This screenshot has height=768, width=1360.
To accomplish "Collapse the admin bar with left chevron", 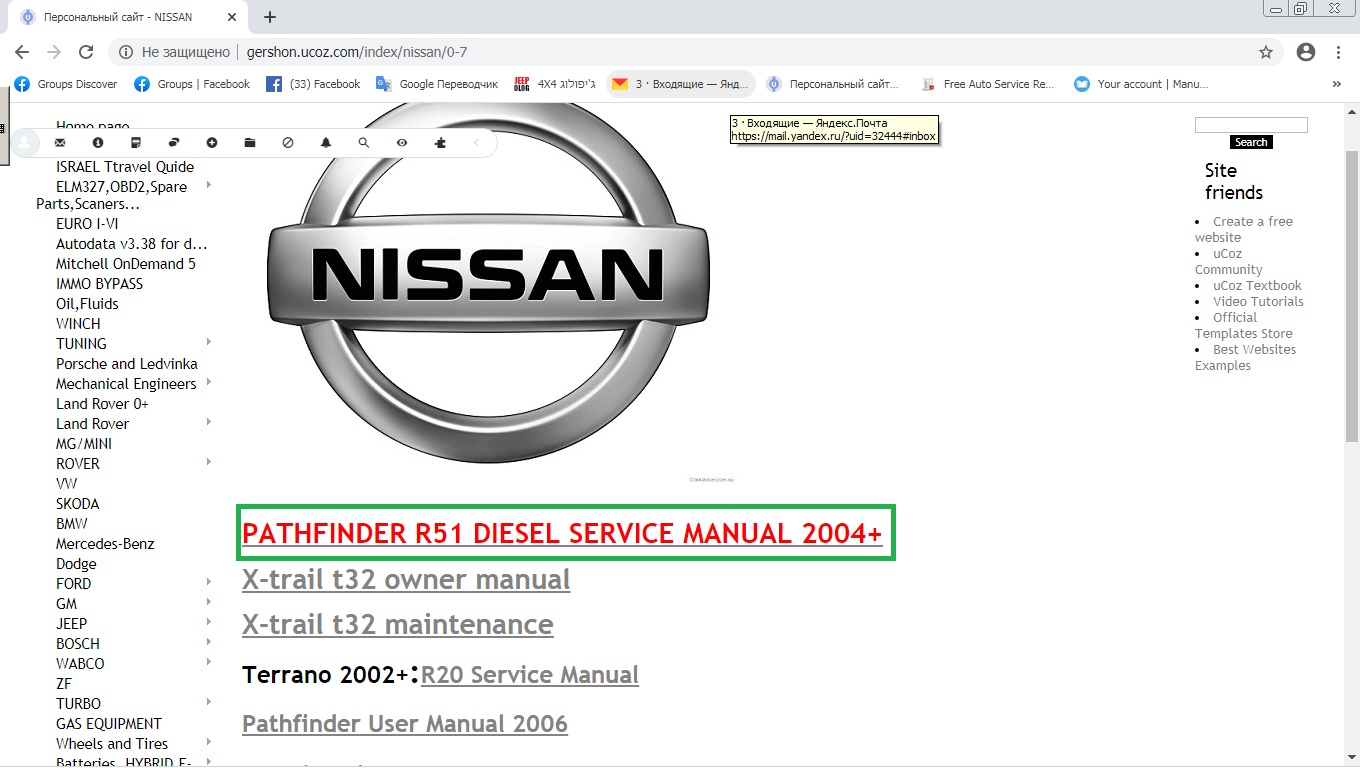I will tap(477, 143).
